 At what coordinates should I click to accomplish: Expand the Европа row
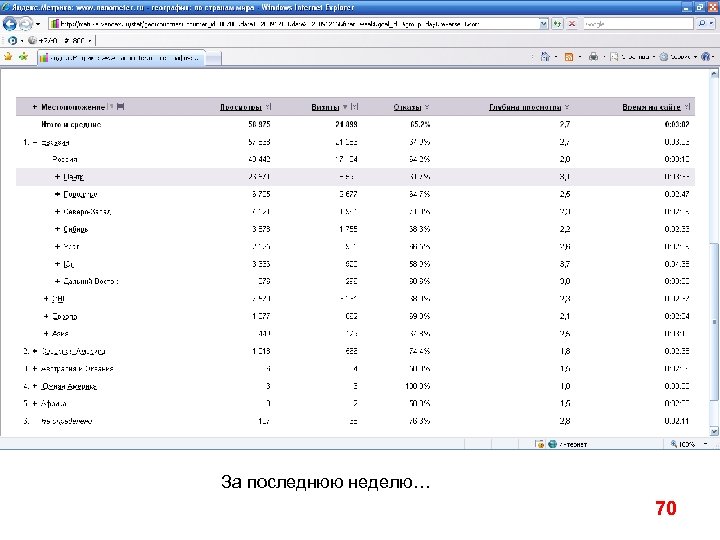(x=46, y=316)
